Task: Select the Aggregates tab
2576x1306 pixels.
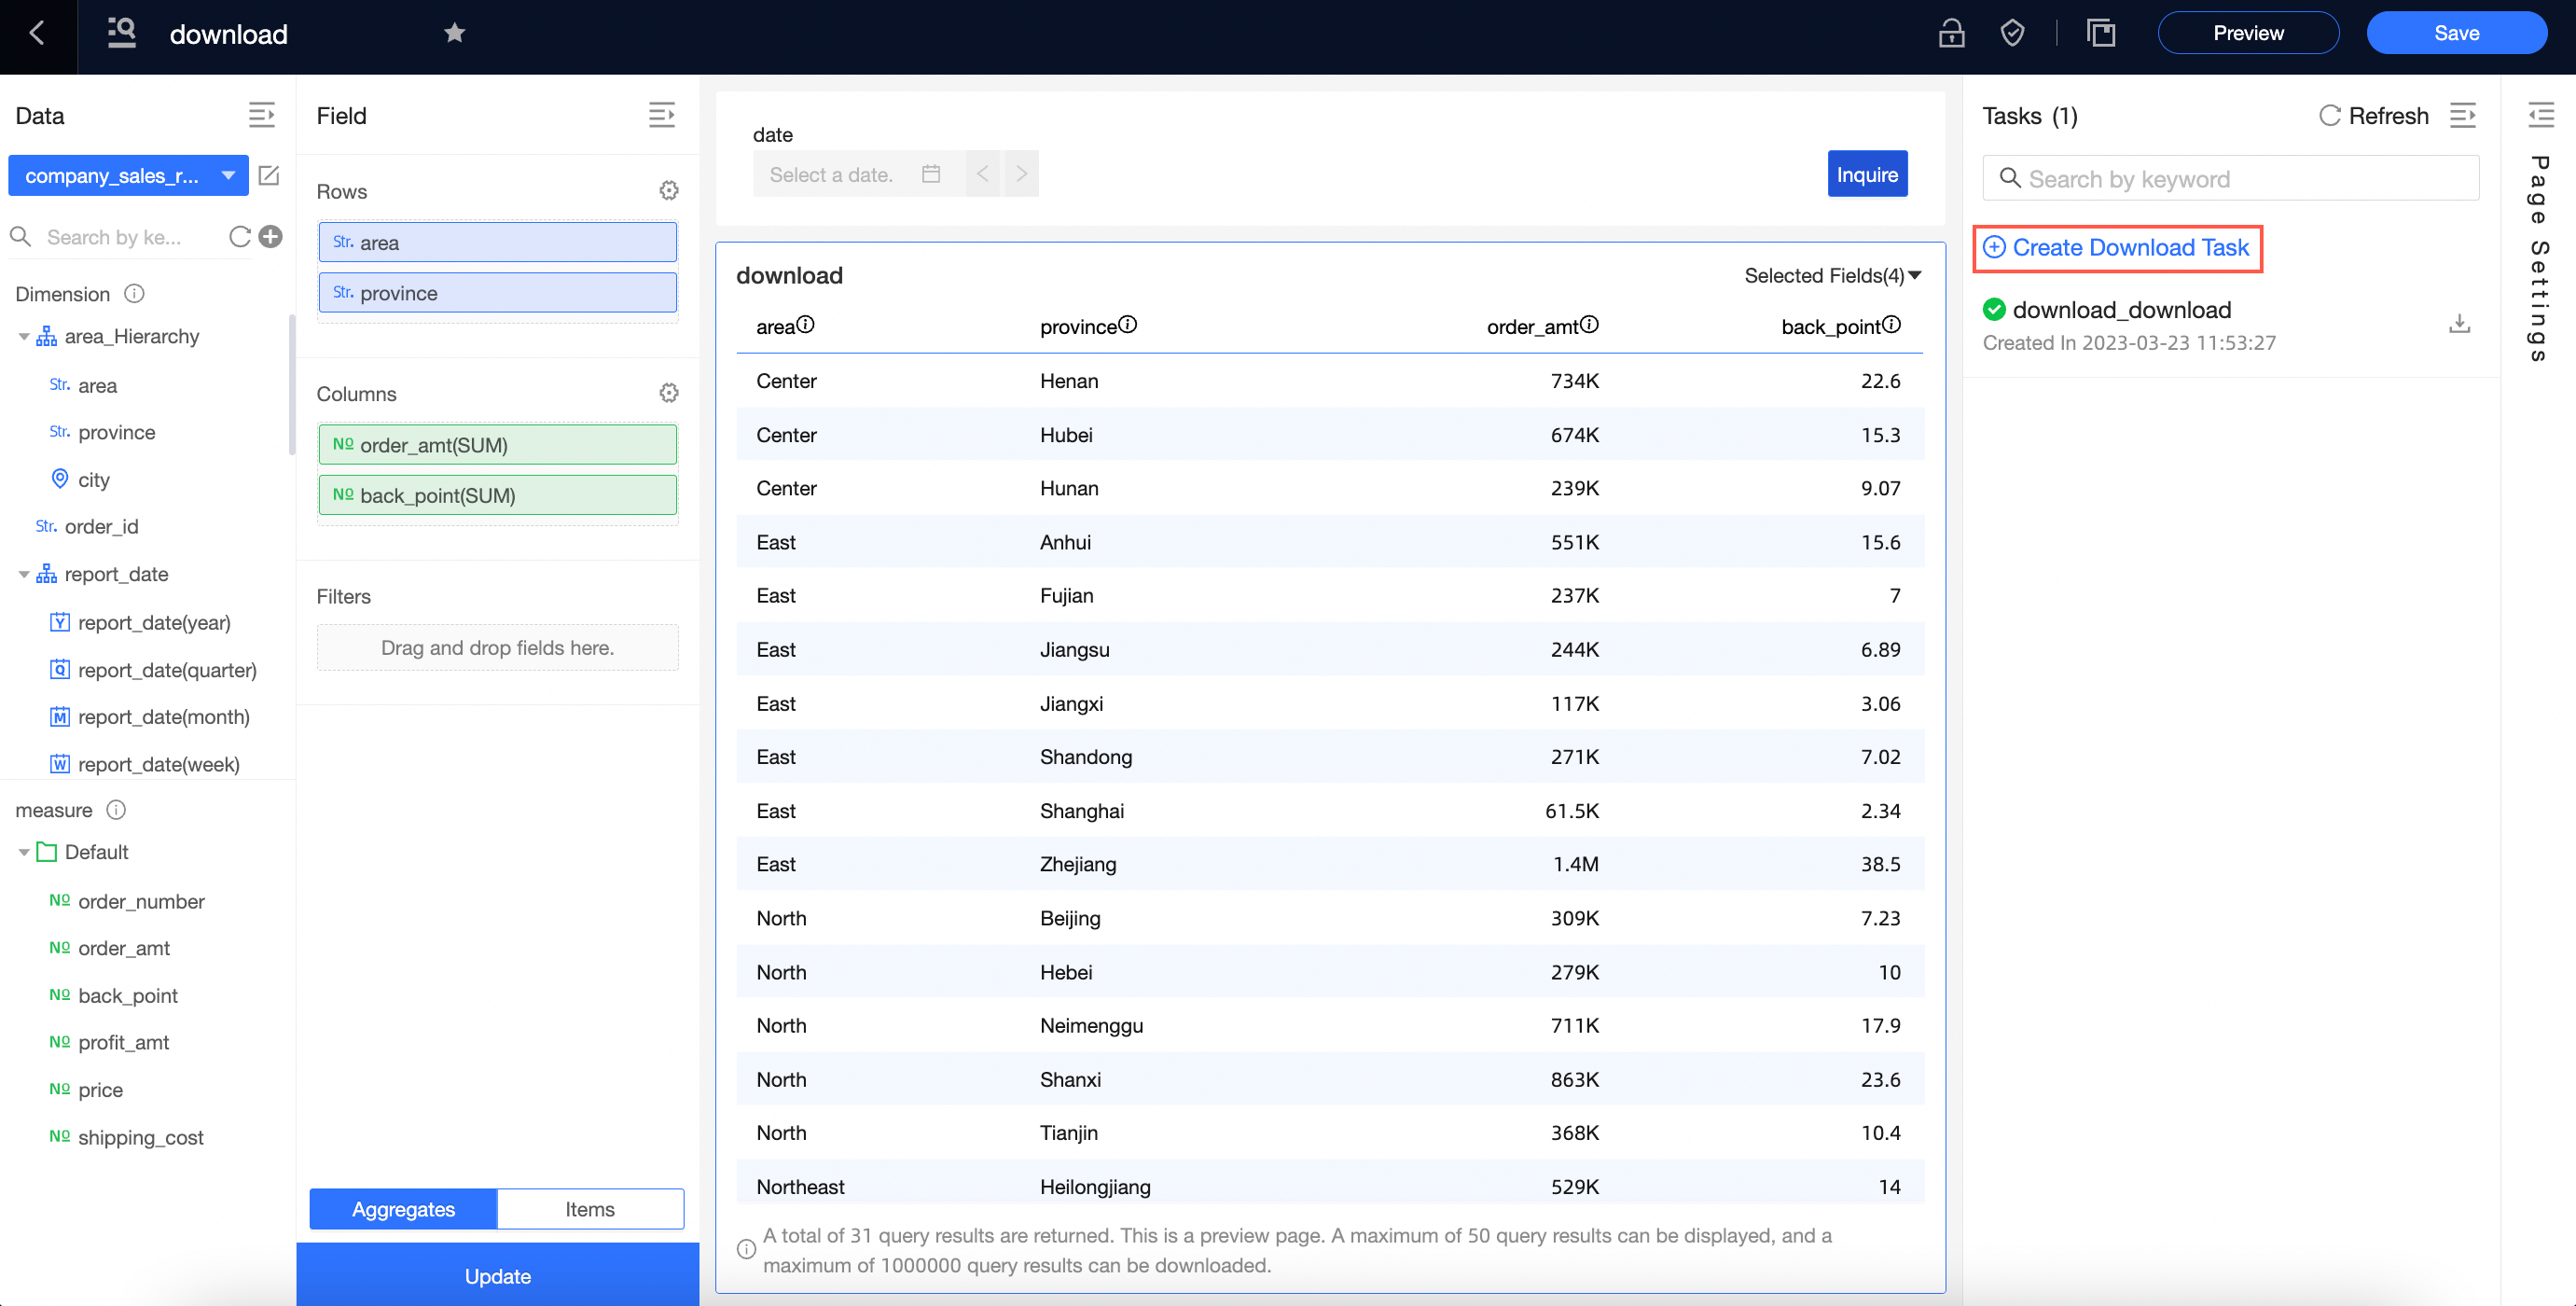Action: point(403,1208)
